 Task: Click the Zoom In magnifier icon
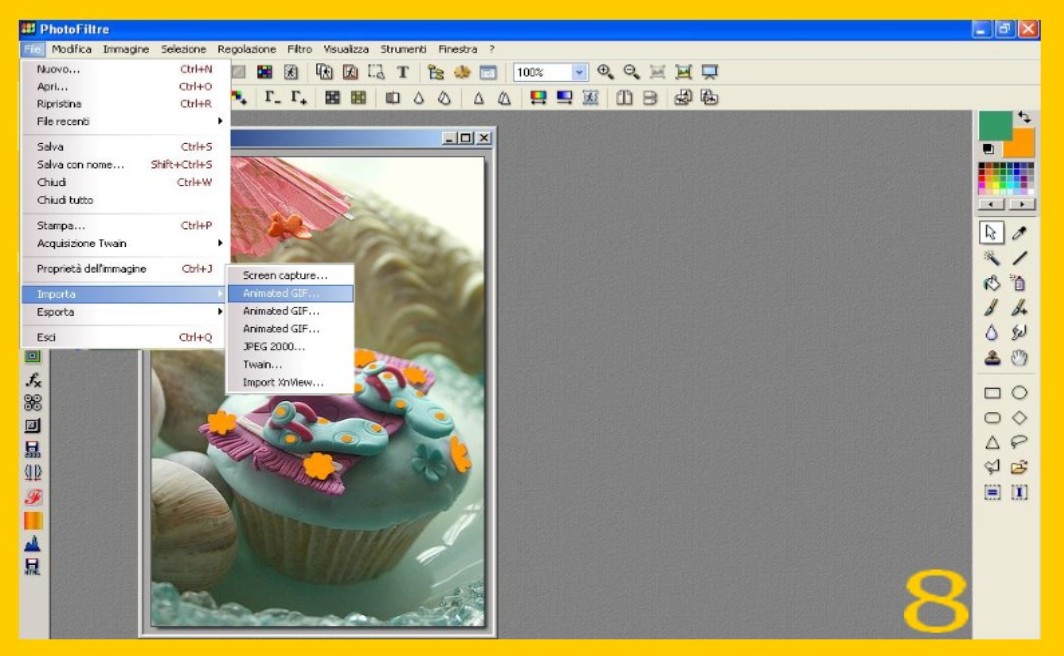pos(605,72)
